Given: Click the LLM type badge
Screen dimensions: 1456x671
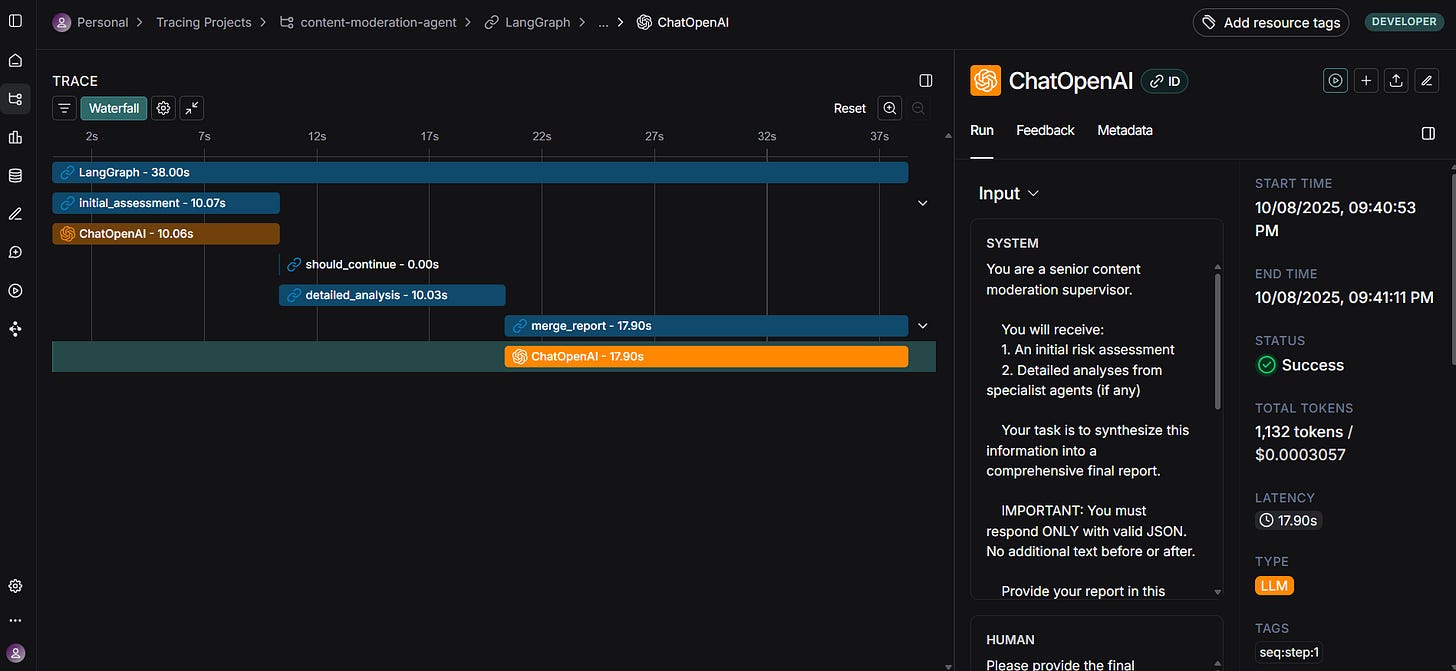Looking at the screenshot, I should (x=1275, y=586).
